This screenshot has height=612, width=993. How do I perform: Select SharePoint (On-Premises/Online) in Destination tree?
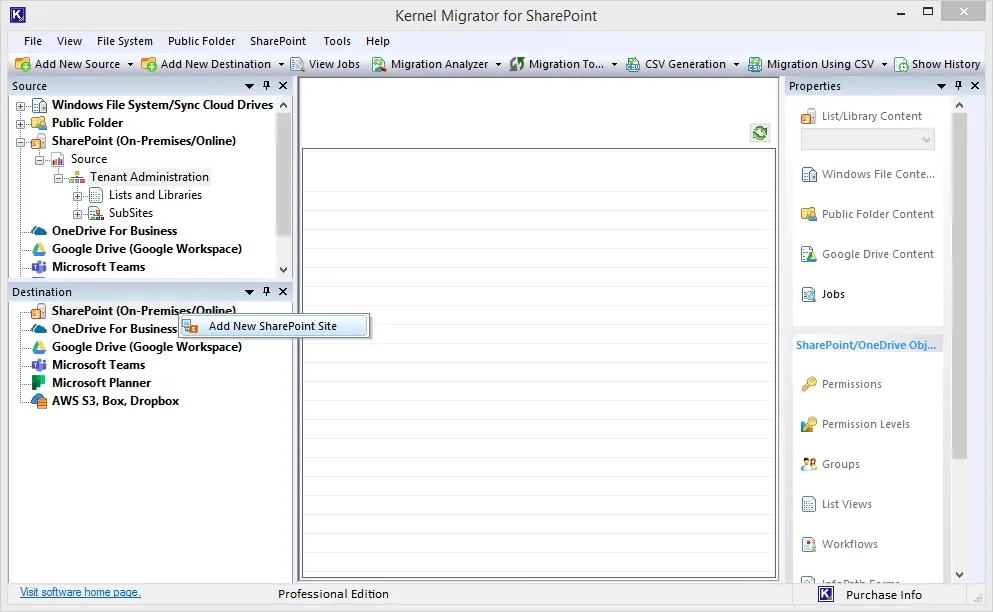pos(144,310)
